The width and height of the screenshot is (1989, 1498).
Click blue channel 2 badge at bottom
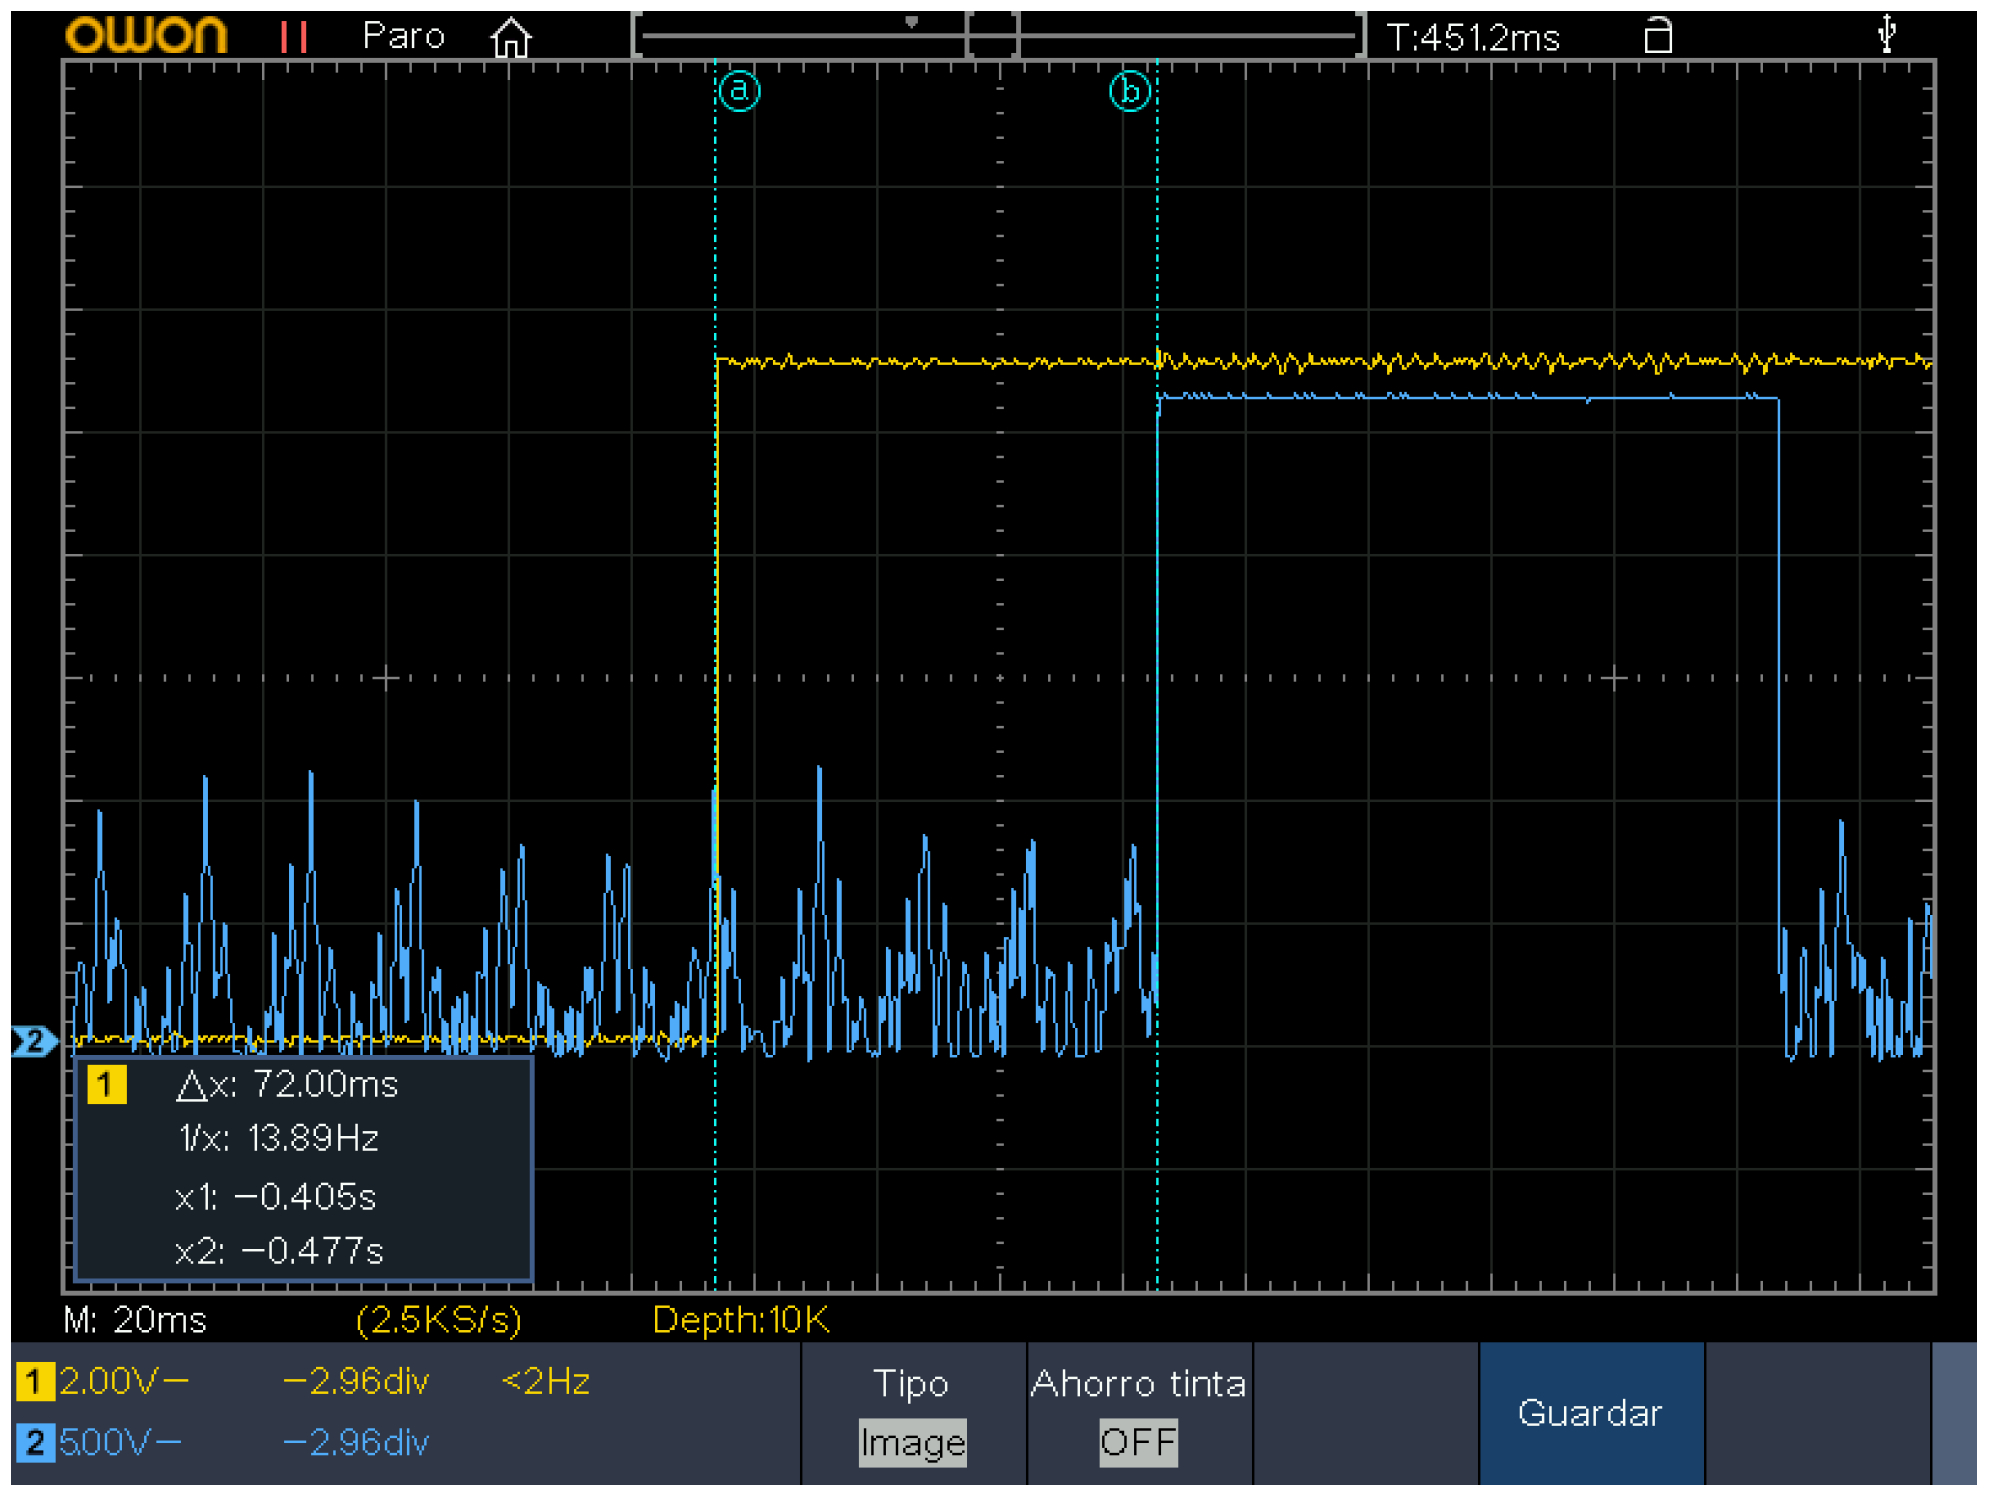pyautogui.click(x=34, y=1442)
